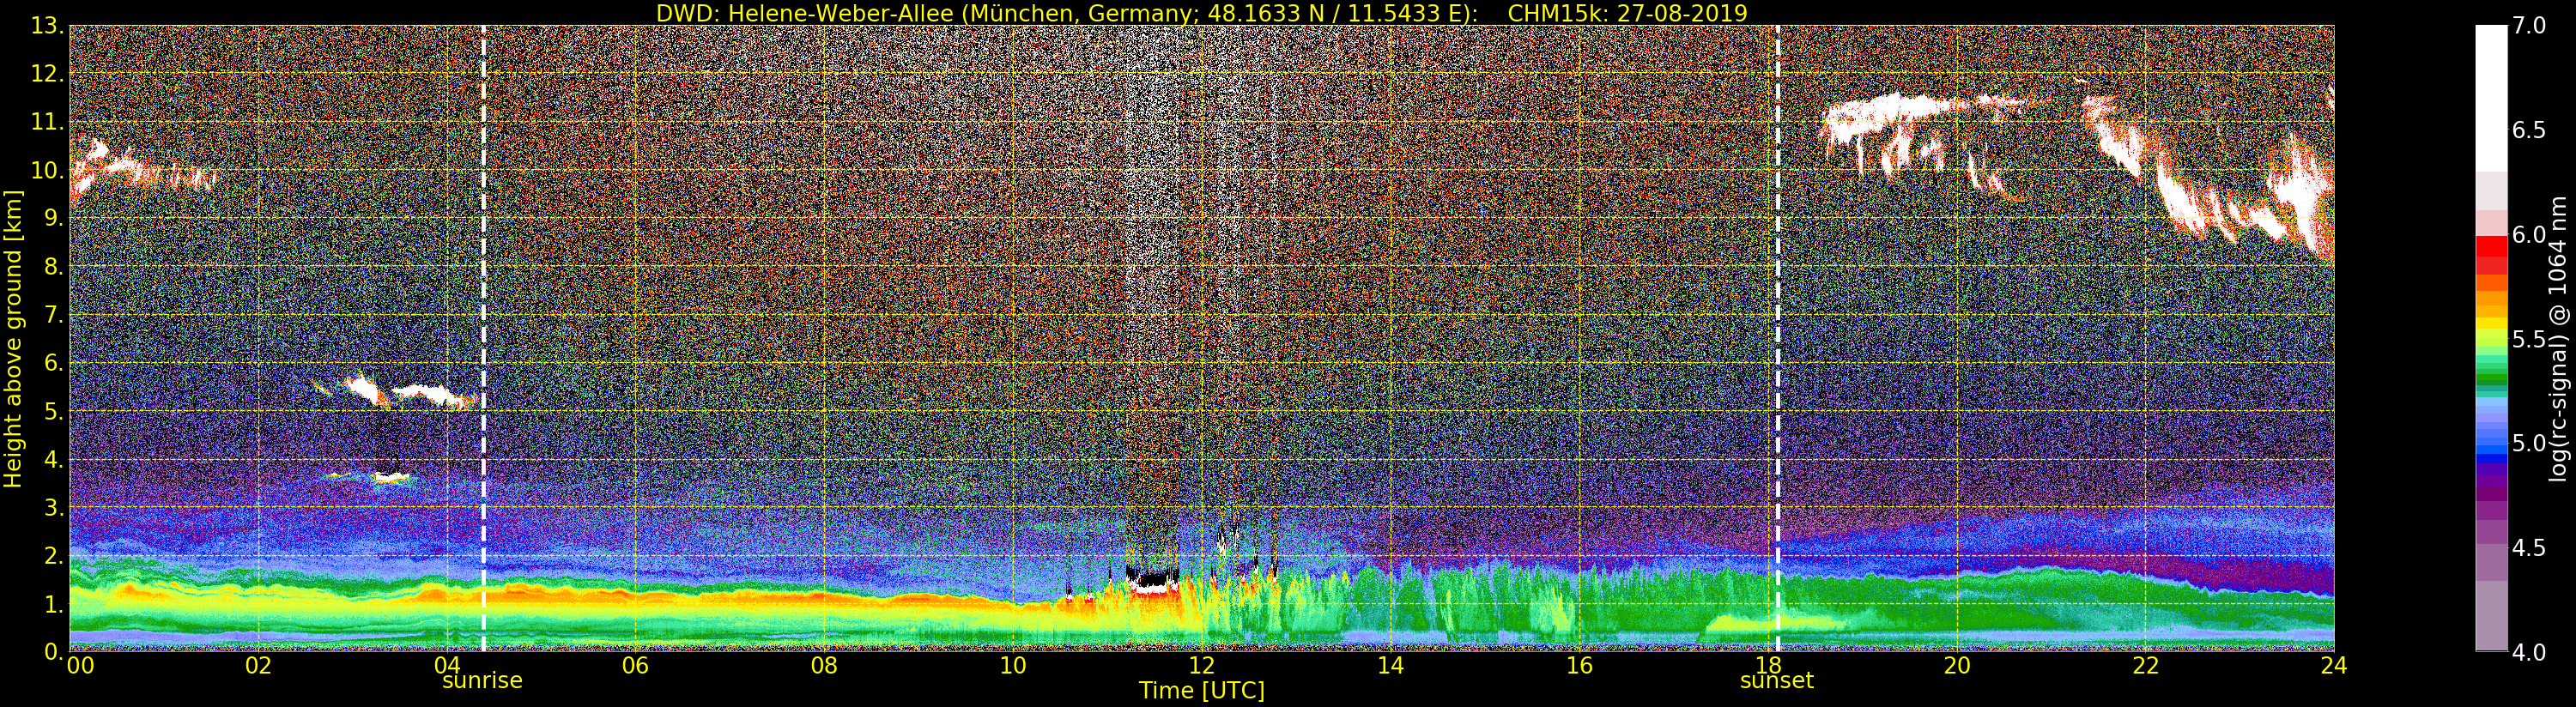
Task: Click the '20' time tick label
Action: (1957, 665)
